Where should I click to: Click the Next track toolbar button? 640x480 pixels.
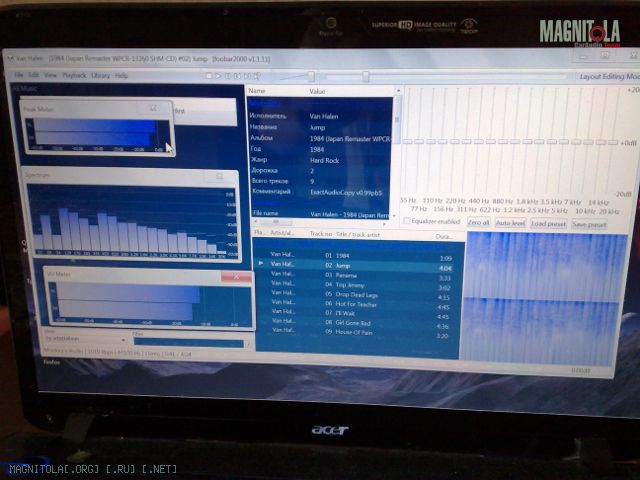246,76
